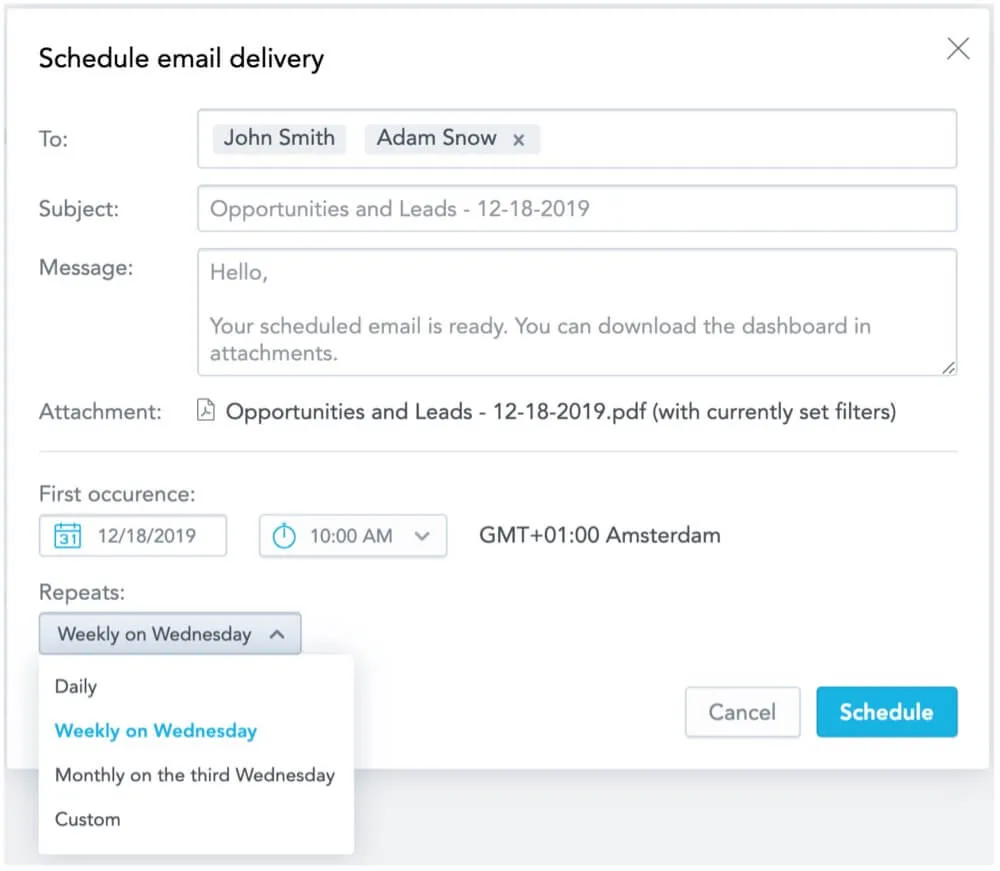The image size is (1000, 871).
Task: Choose Weekly on Wednesday option
Action: click(156, 731)
